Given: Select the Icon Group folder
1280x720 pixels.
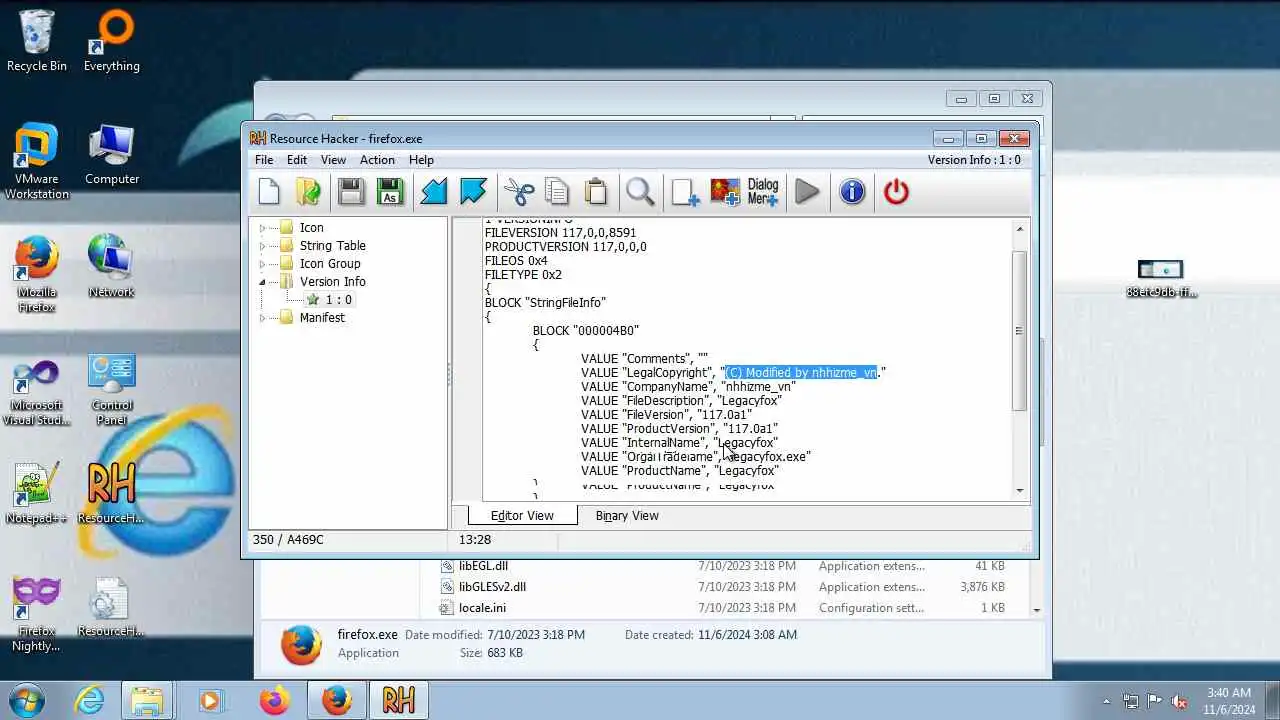Looking at the screenshot, I should [x=320, y=264].
